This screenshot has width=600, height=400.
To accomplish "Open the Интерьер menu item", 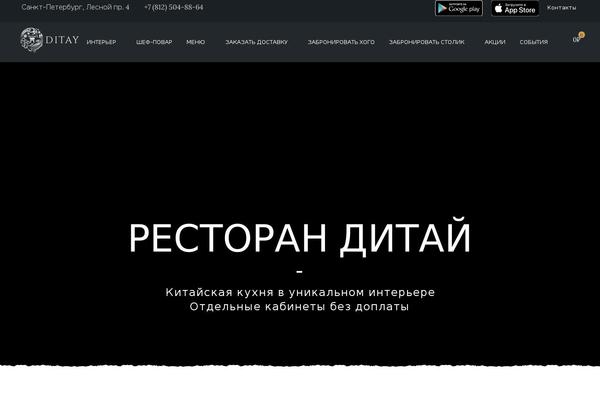I will (x=101, y=42).
